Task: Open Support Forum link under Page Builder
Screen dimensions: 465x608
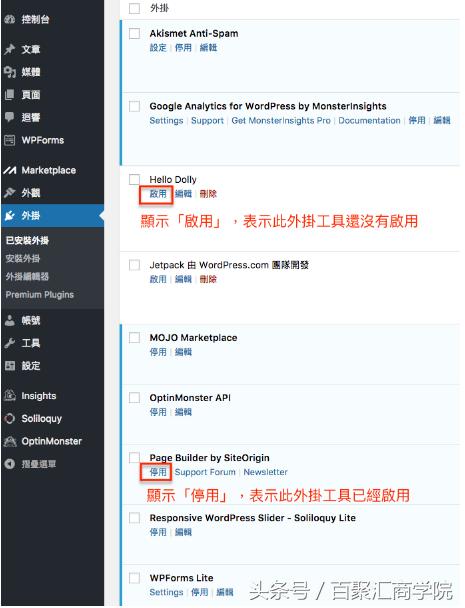Action: point(205,472)
